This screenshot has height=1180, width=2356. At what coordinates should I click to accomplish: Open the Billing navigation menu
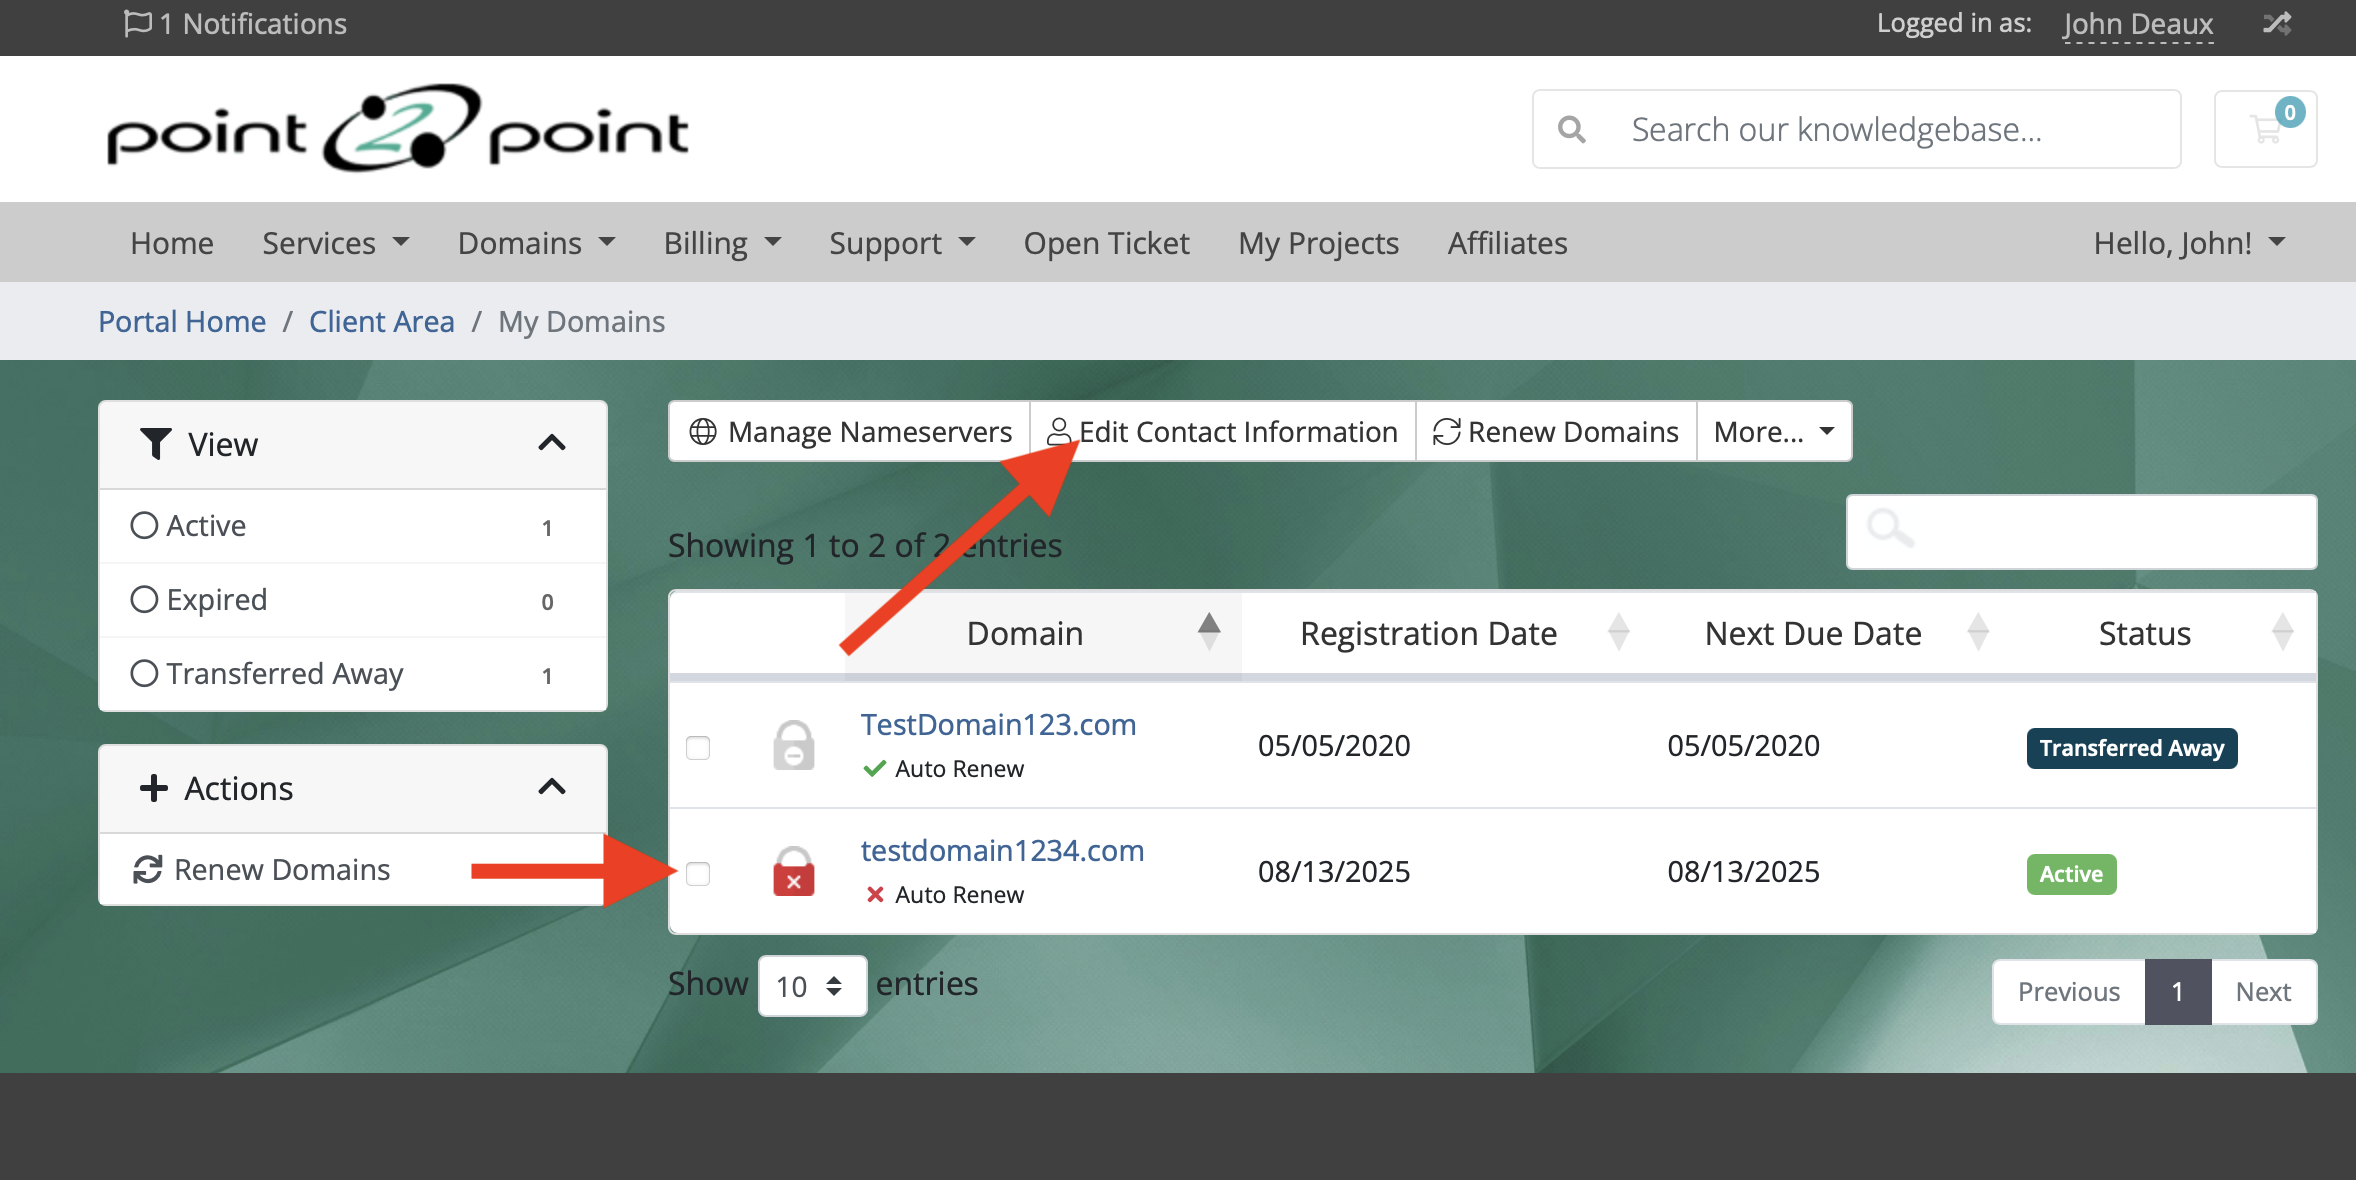(721, 243)
